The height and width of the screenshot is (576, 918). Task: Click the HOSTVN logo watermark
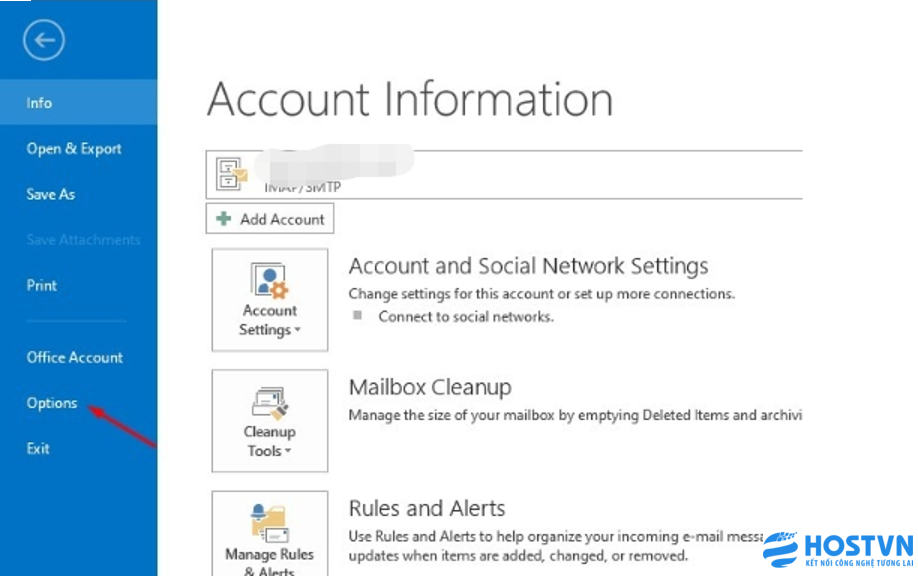click(838, 551)
